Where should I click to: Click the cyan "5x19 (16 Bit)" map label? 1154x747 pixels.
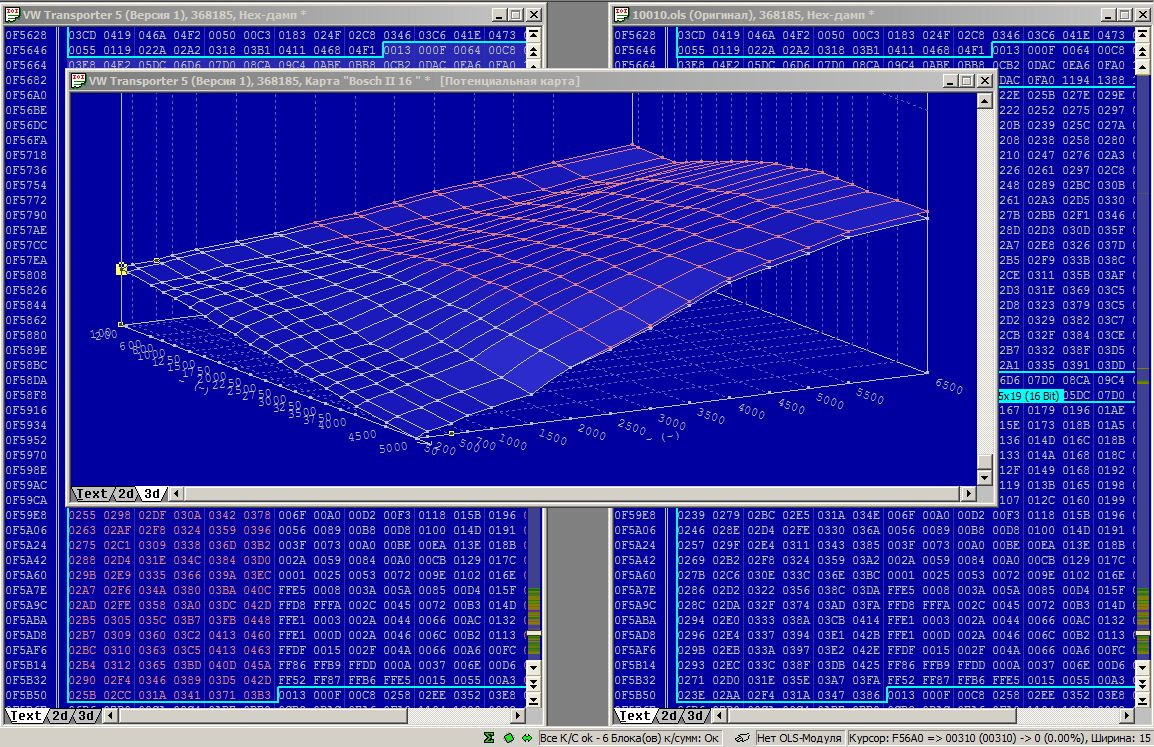click(x=1031, y=396)
